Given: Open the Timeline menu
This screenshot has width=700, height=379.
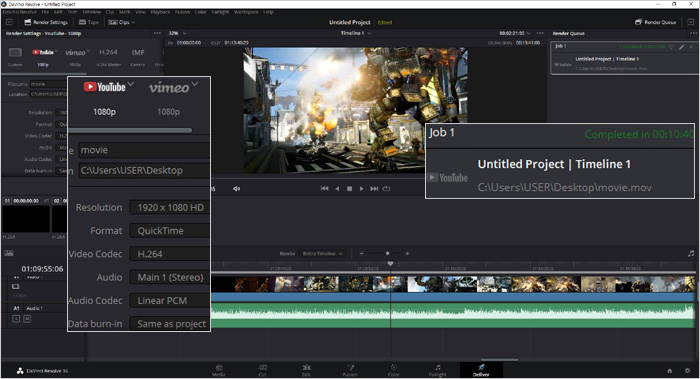Looking at the screenshot, I should 91,12.
